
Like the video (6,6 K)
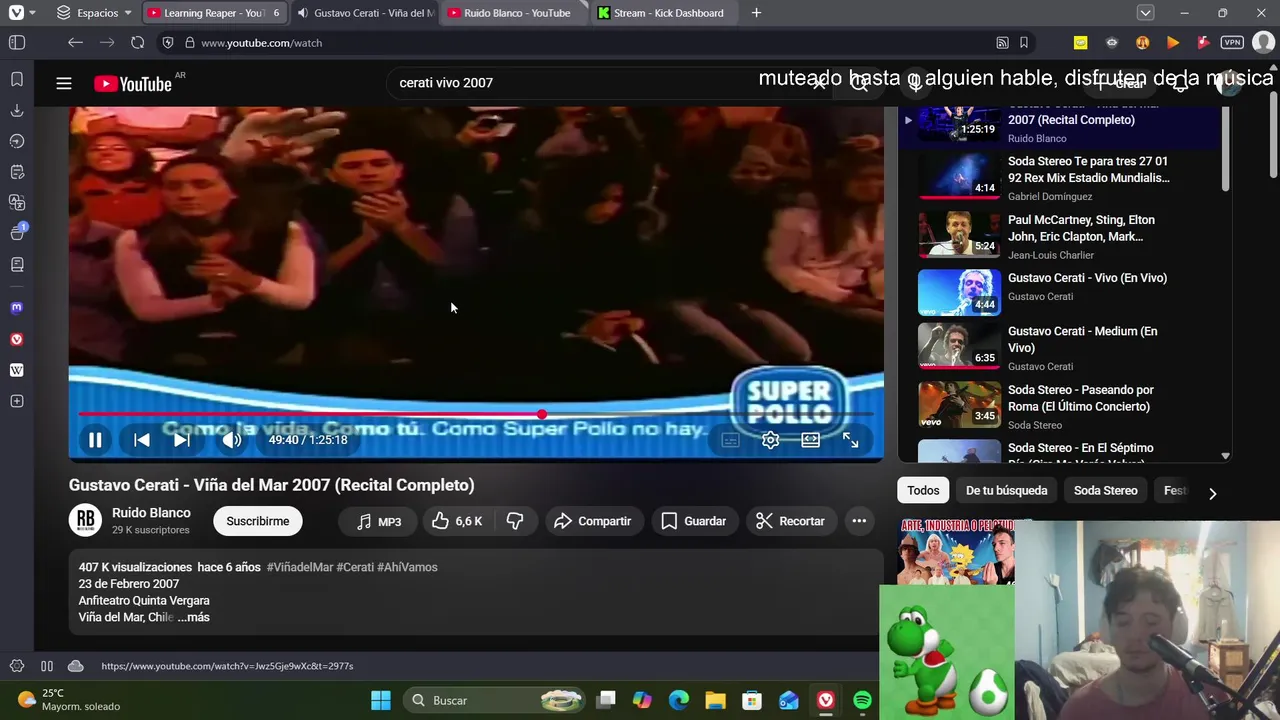tap(457, 521)
